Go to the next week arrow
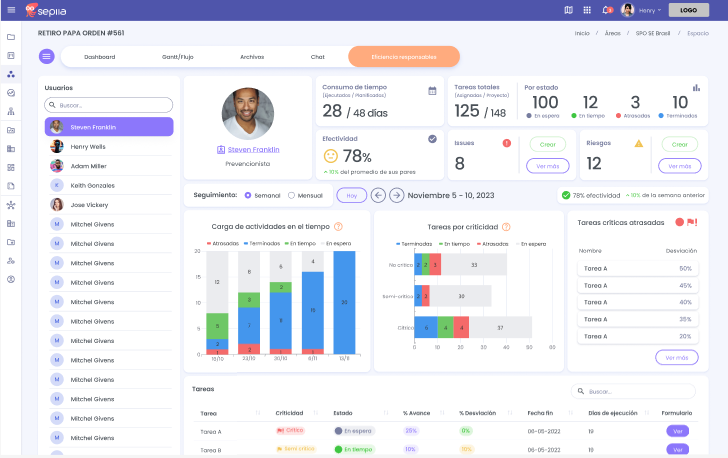This screenshot has width=728, height=458. [x=396, y=195]
